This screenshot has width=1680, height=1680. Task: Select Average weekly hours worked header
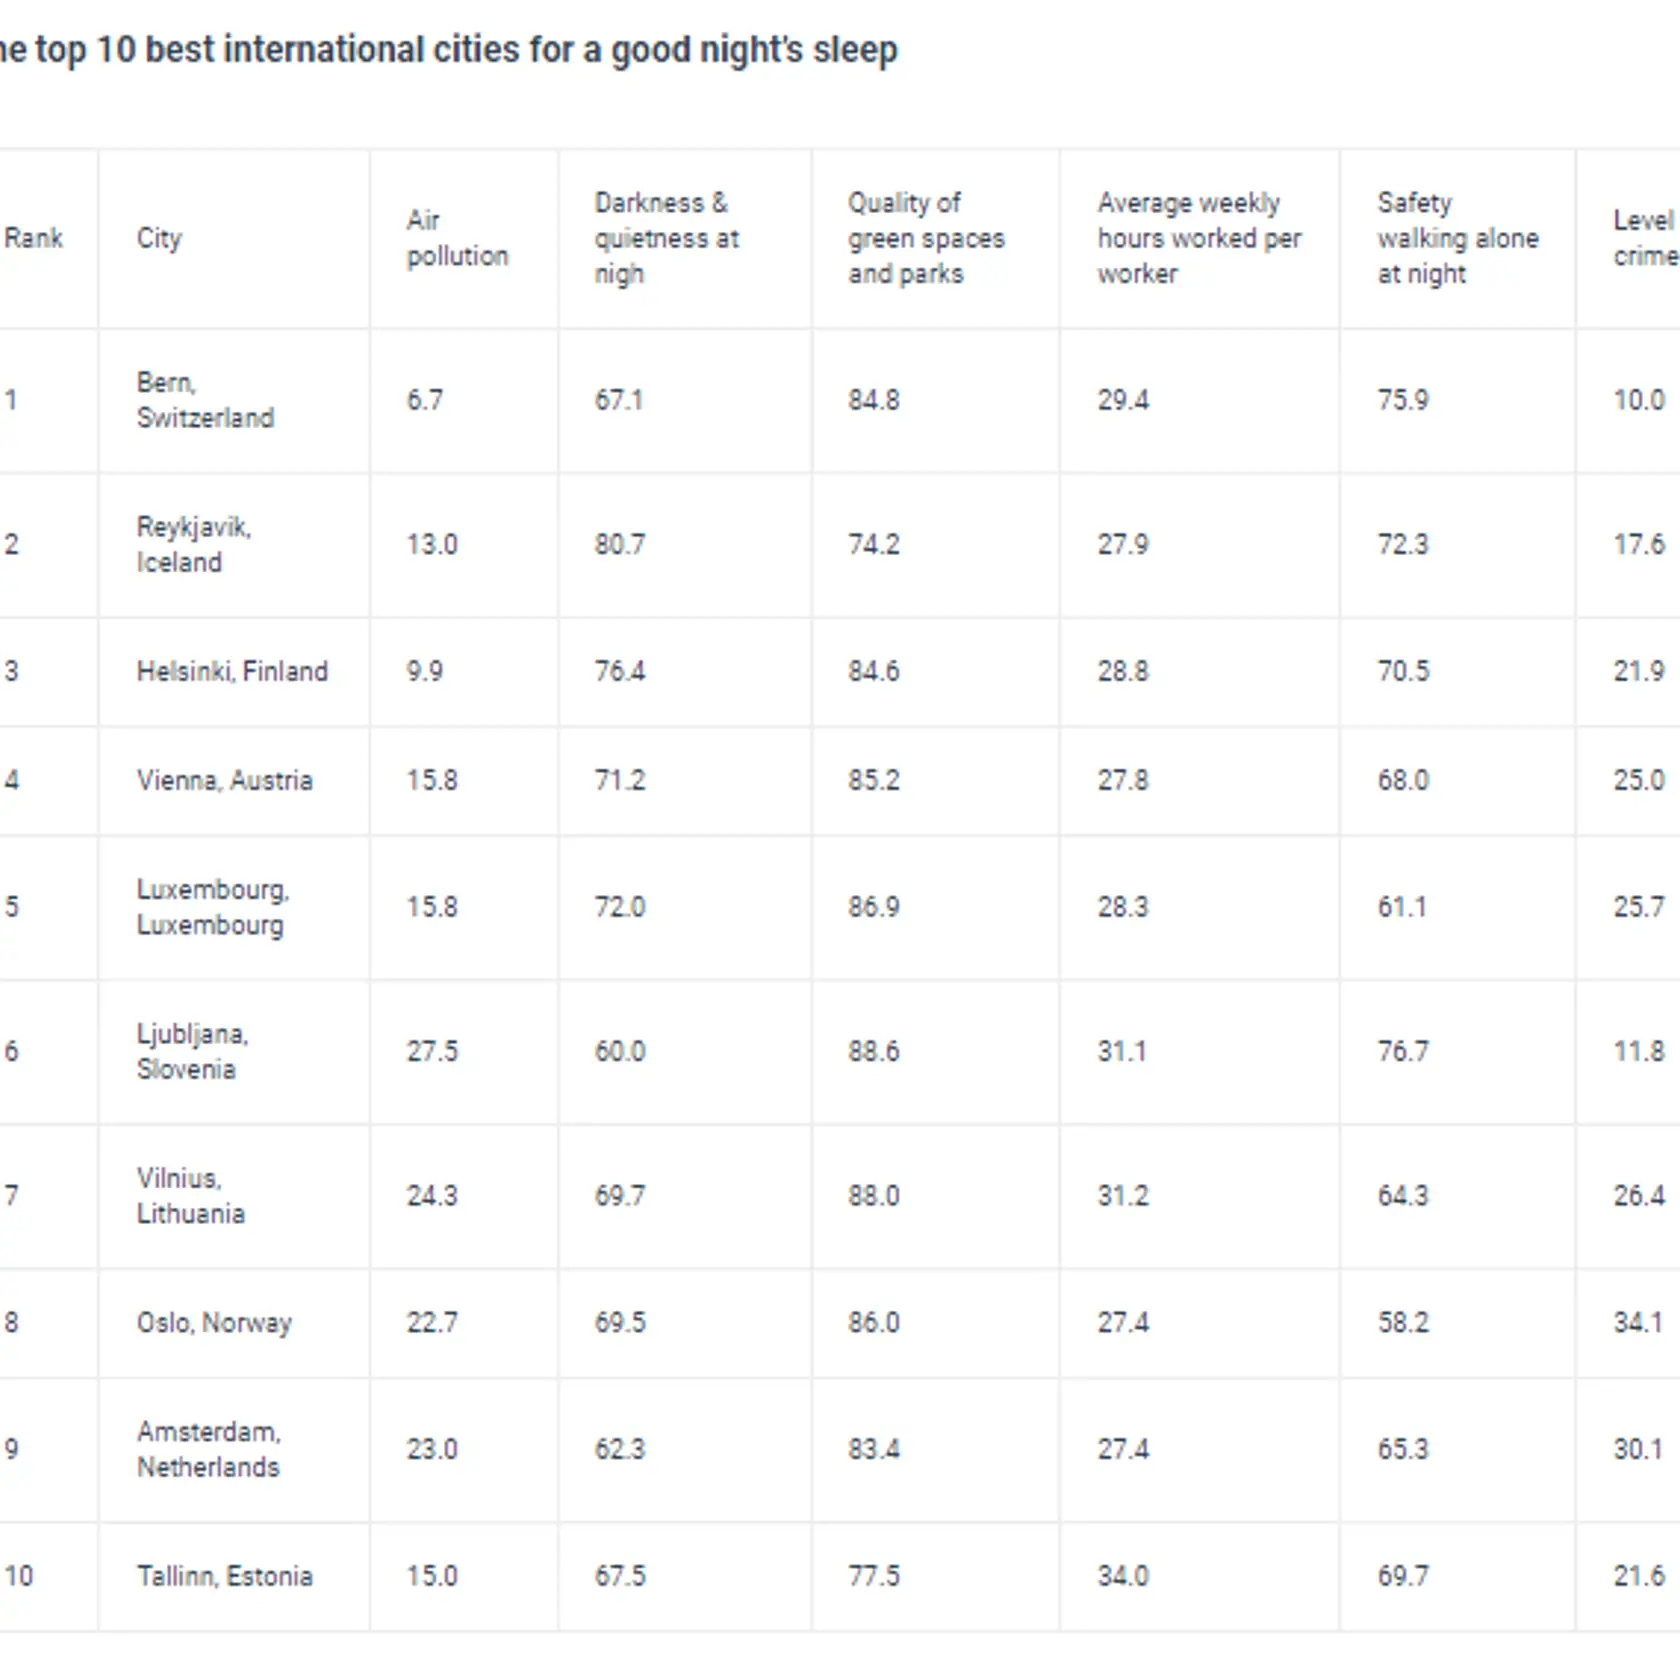pos(1199,238)
